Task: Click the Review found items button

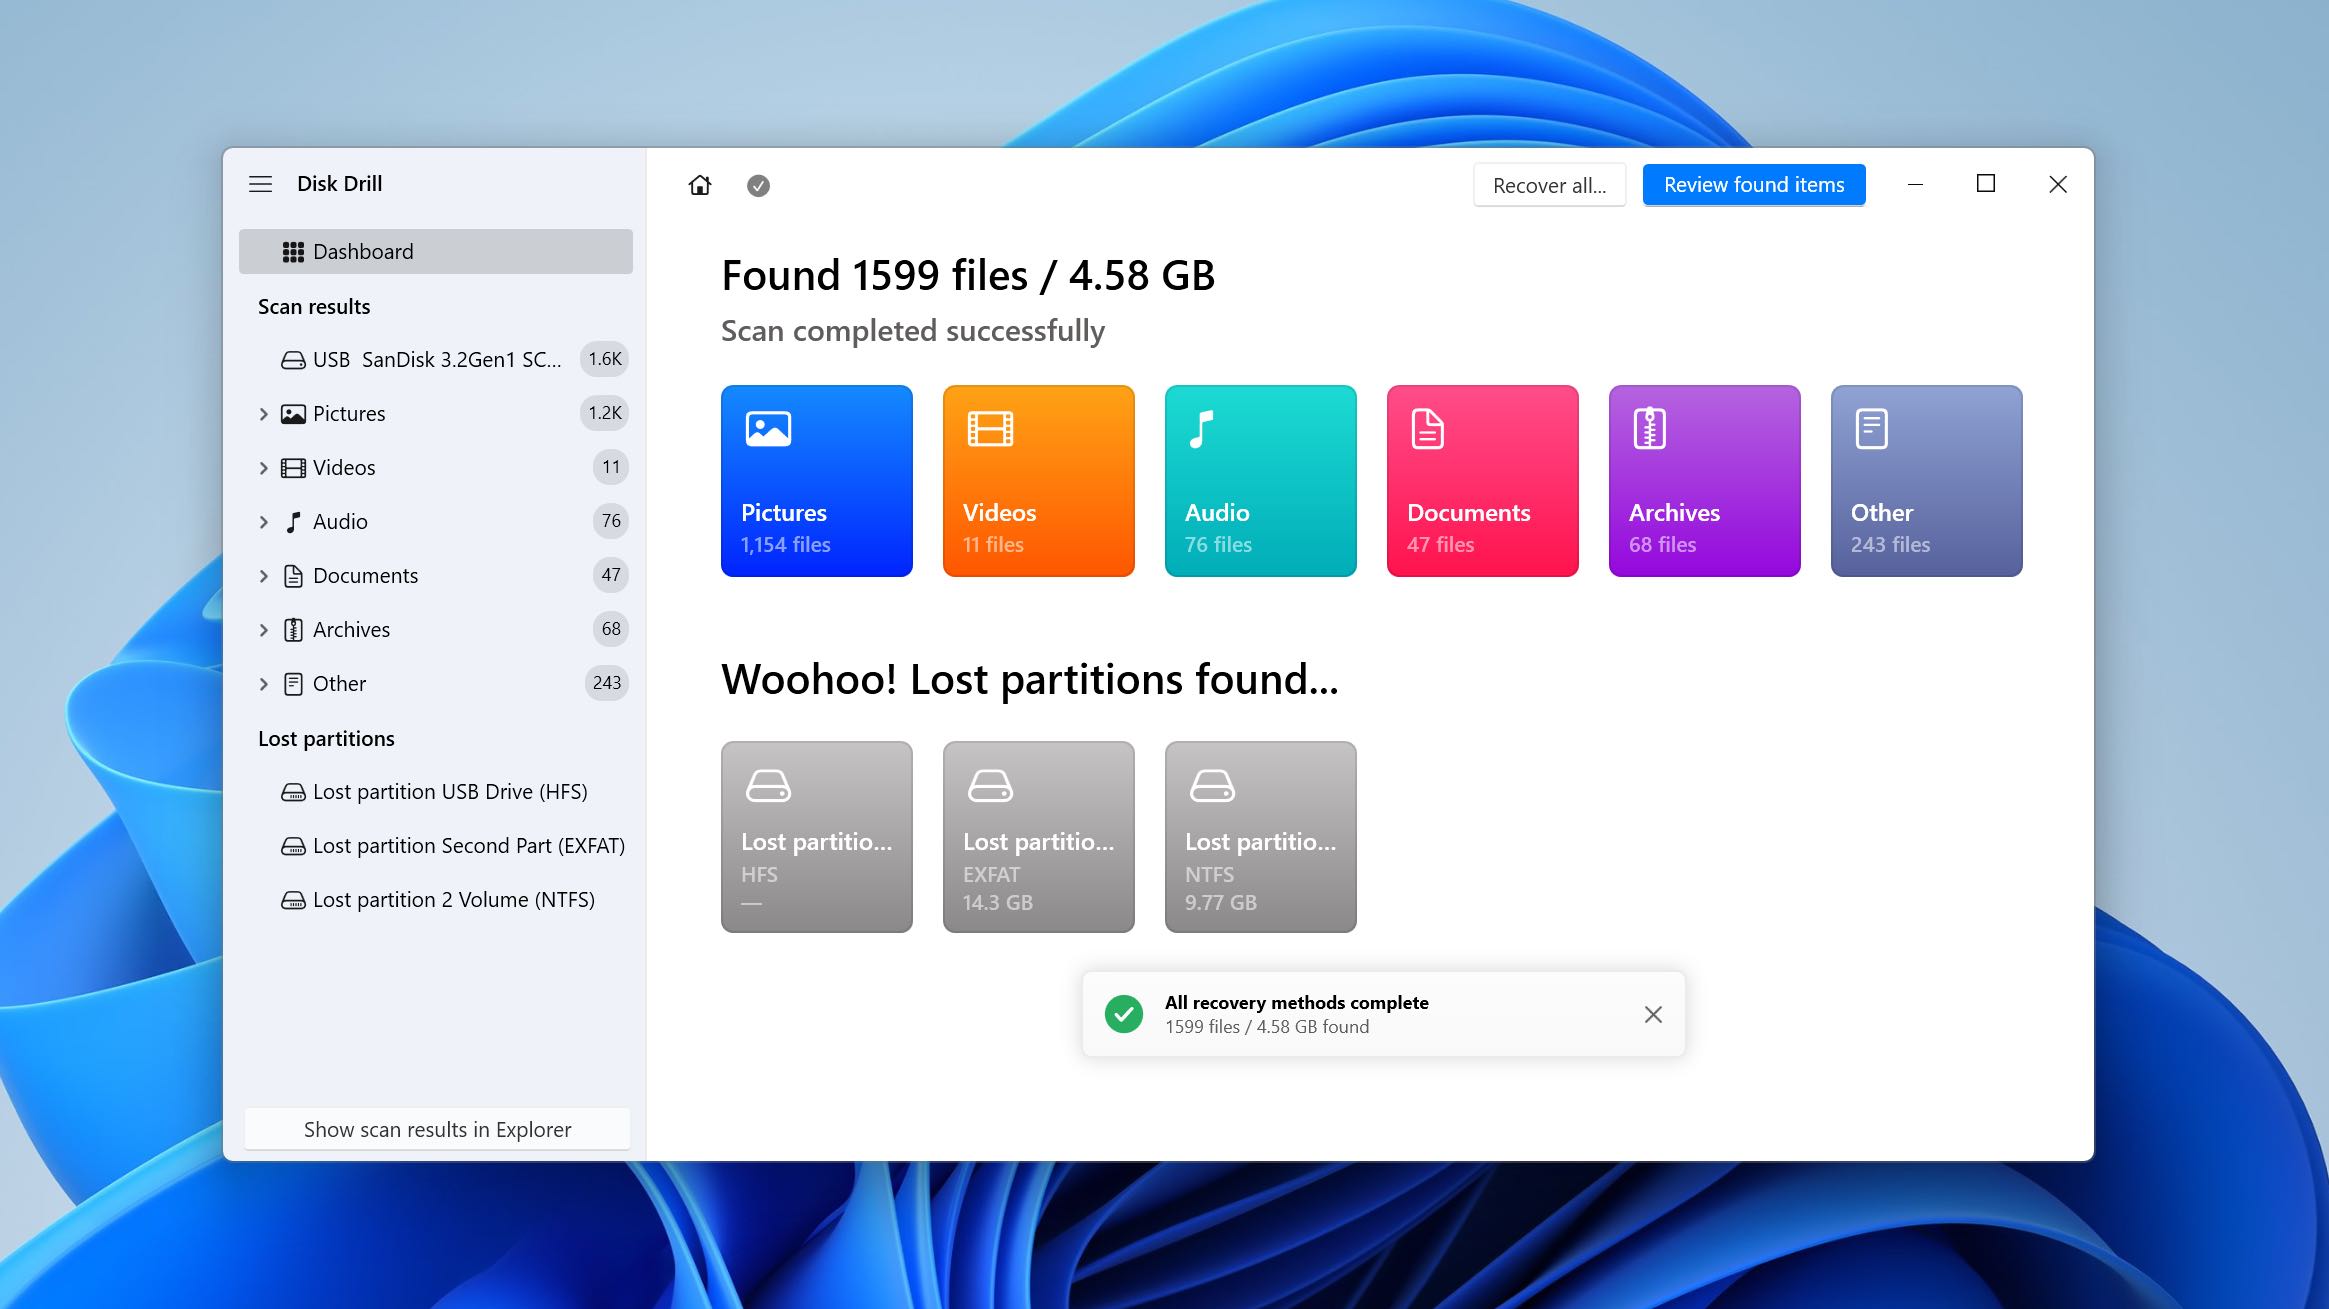Action: 1753,185
